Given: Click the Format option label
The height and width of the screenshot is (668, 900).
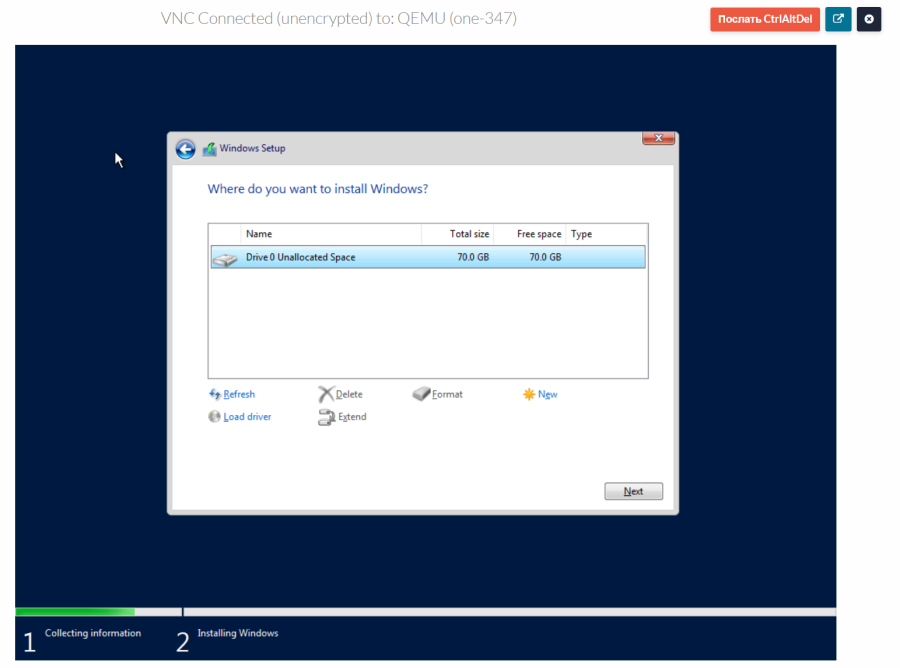Looking at the screenshot, I should (447, 394).
